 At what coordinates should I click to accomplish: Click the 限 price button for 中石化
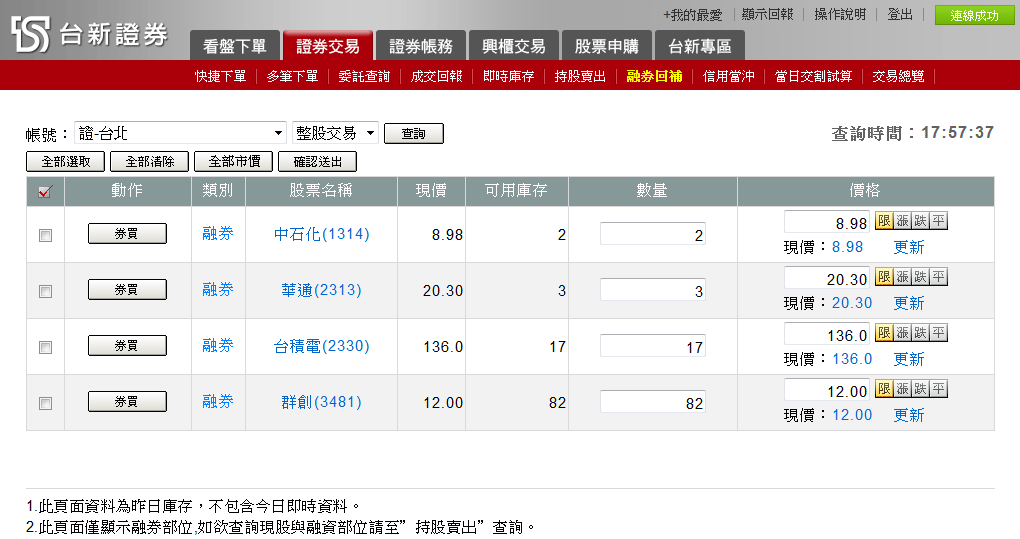tap(884, 221)
